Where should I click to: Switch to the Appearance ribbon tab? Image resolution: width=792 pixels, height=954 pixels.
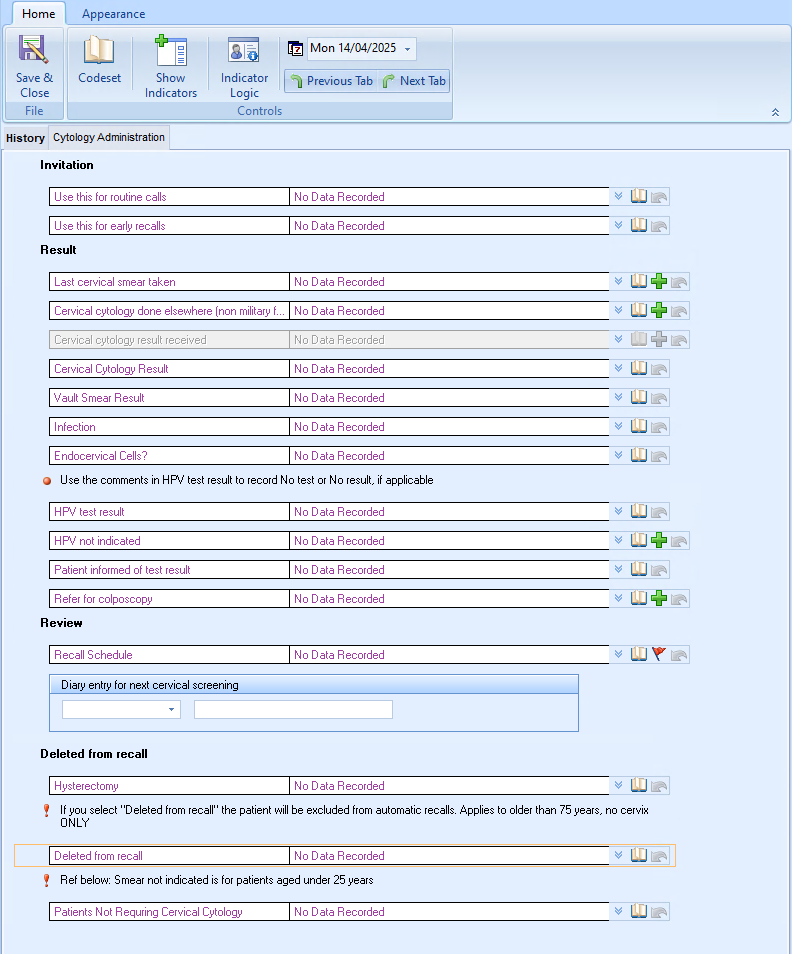[114, 14]
